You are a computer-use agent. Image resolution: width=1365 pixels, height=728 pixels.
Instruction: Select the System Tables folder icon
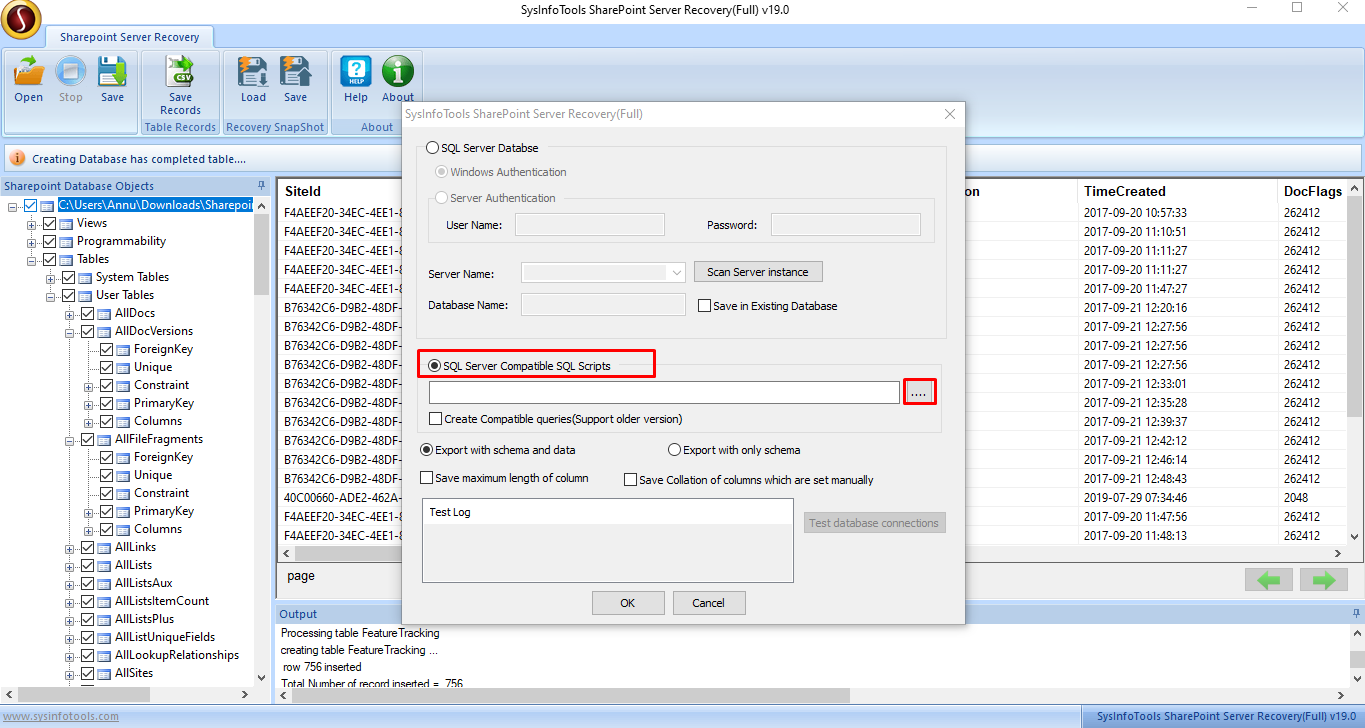tap(85, 277)
